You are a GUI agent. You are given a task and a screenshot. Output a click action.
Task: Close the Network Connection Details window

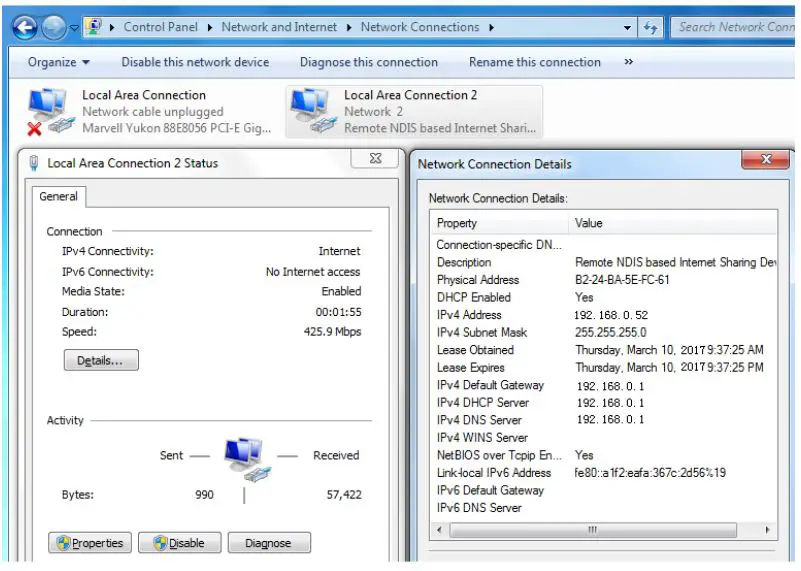[x=765, y=159]
